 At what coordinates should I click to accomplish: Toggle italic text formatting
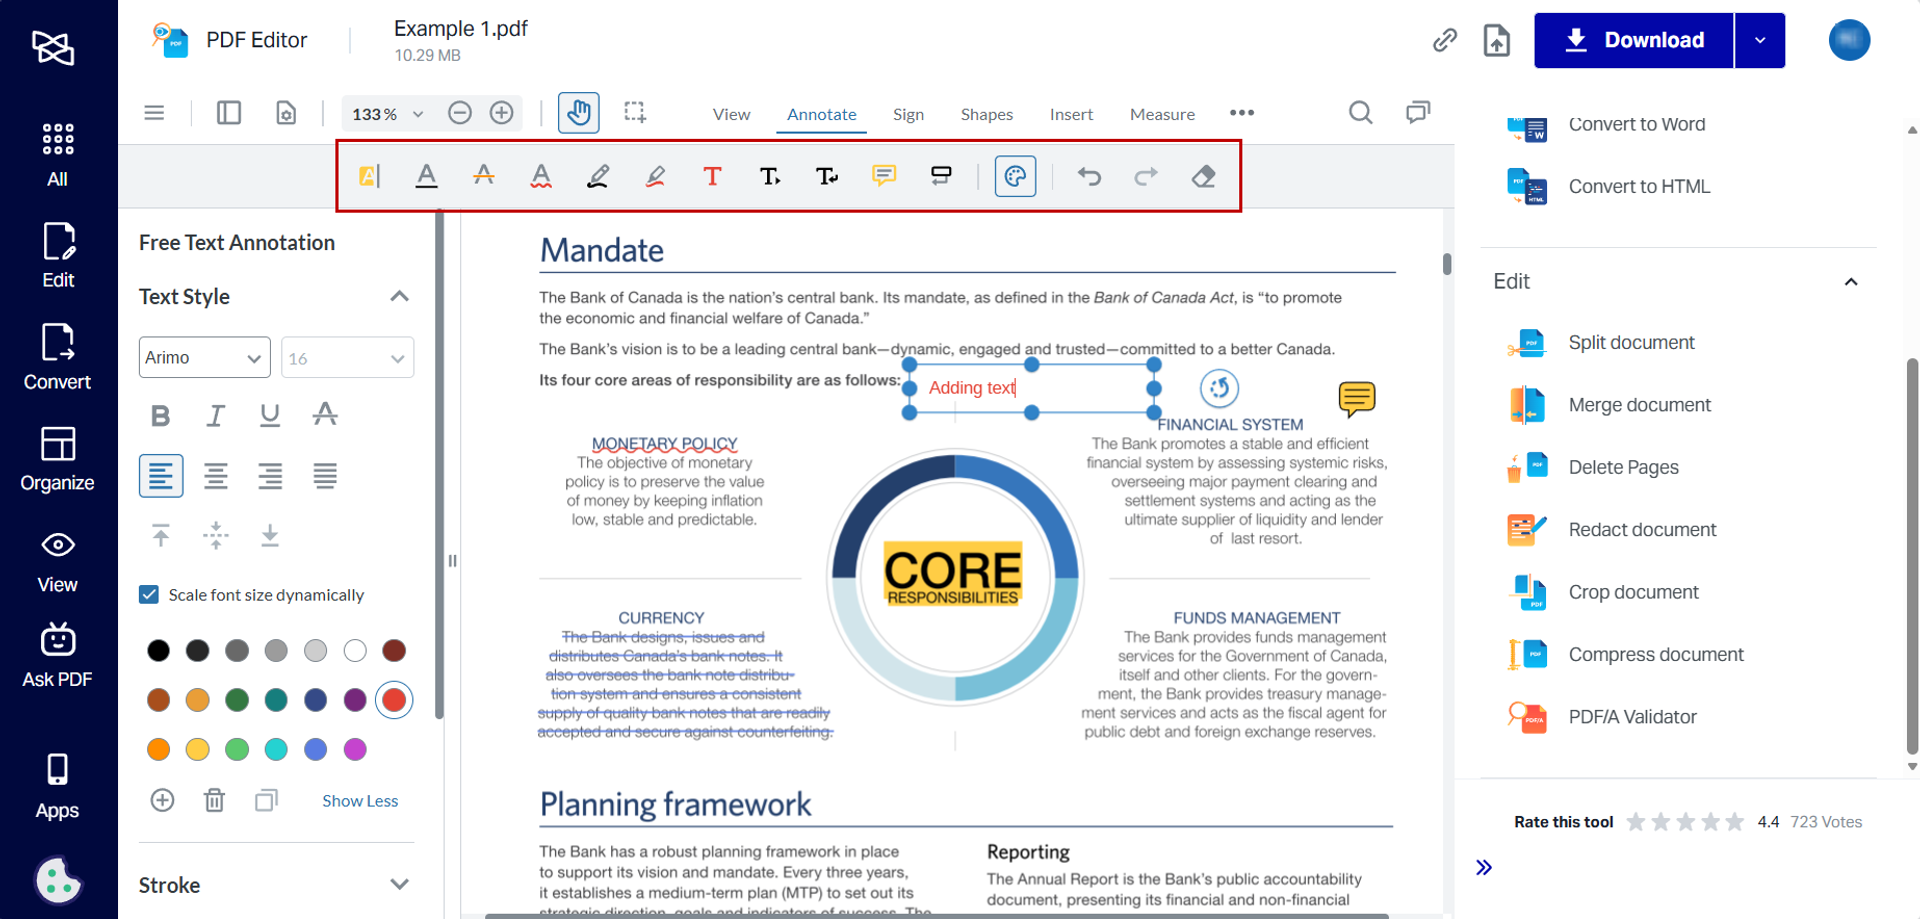215,415
